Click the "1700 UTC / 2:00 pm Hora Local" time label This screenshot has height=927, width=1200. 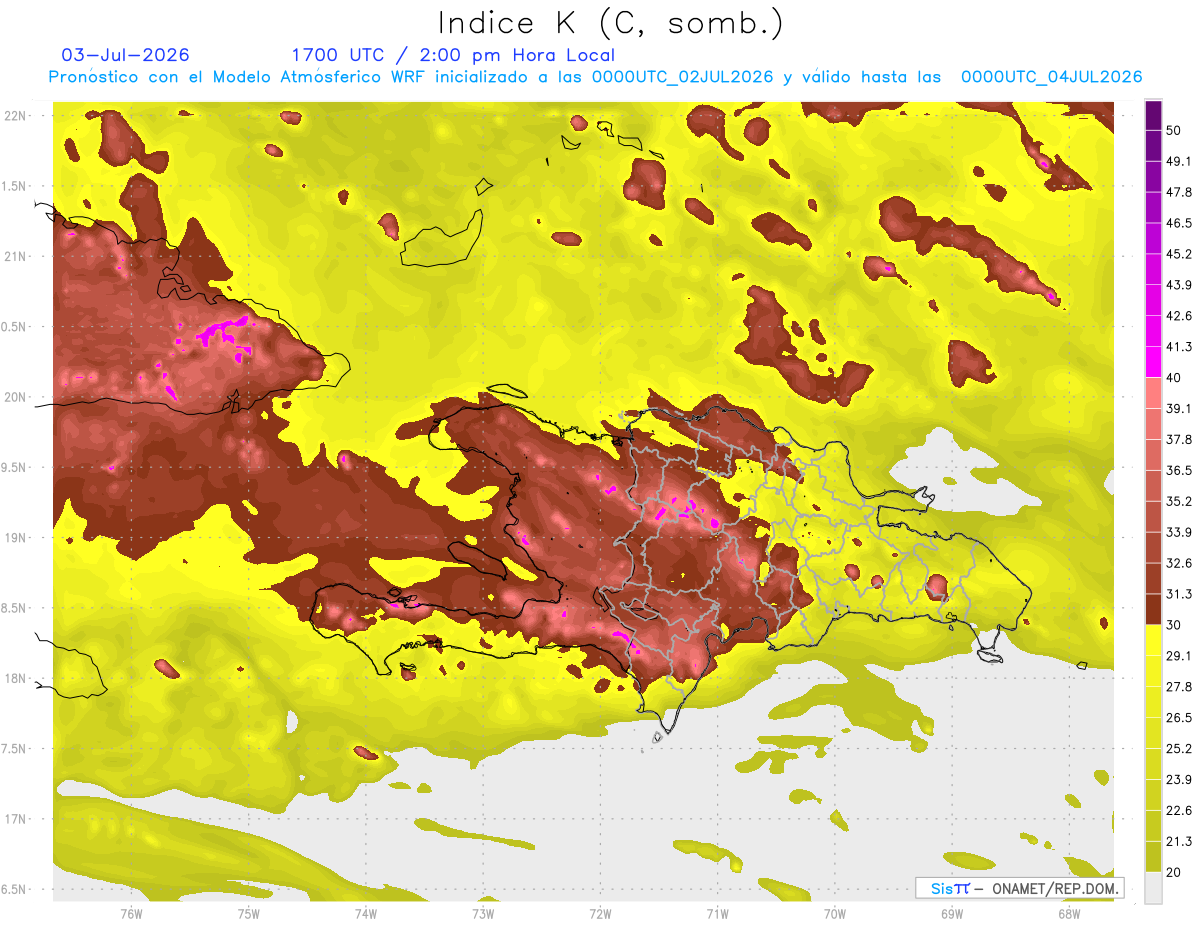click(x=453, y=55)
